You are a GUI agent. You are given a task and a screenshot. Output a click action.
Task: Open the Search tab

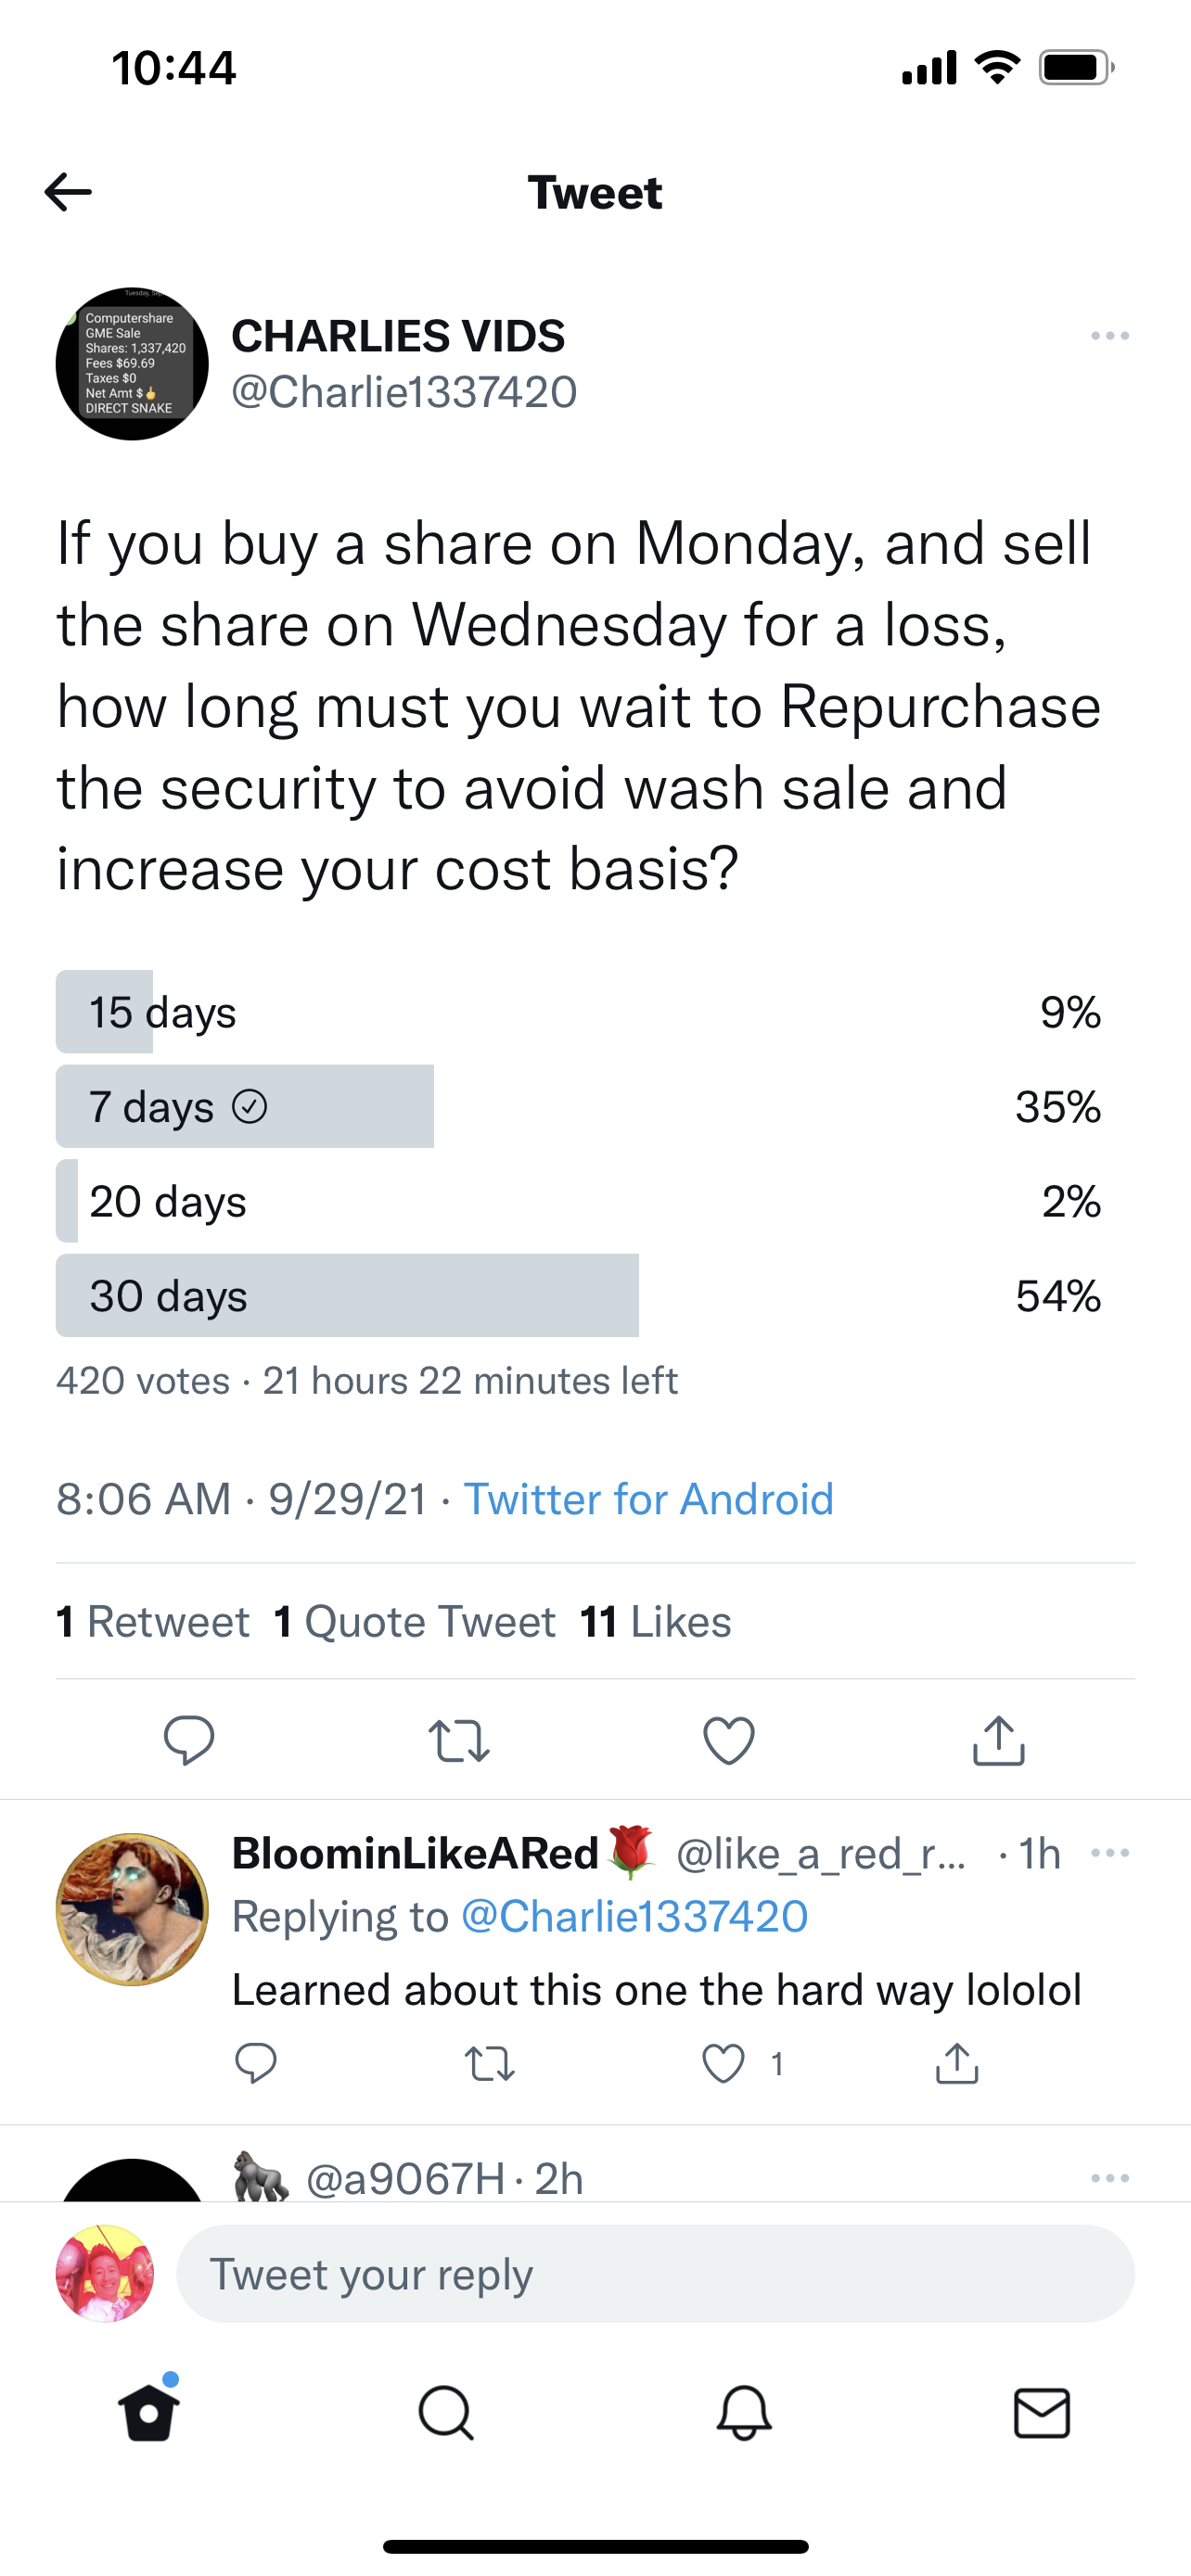click(x=446, y=2412)
